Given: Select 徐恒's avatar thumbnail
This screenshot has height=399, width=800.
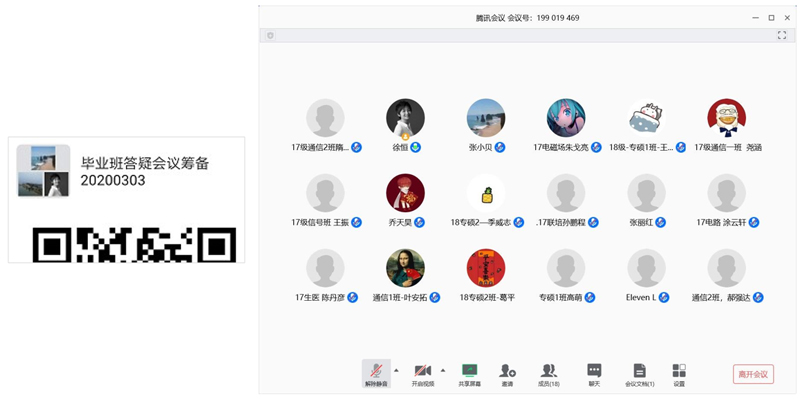Looking at the screenshot, I should pyautogui.click(x=405, y=118).
